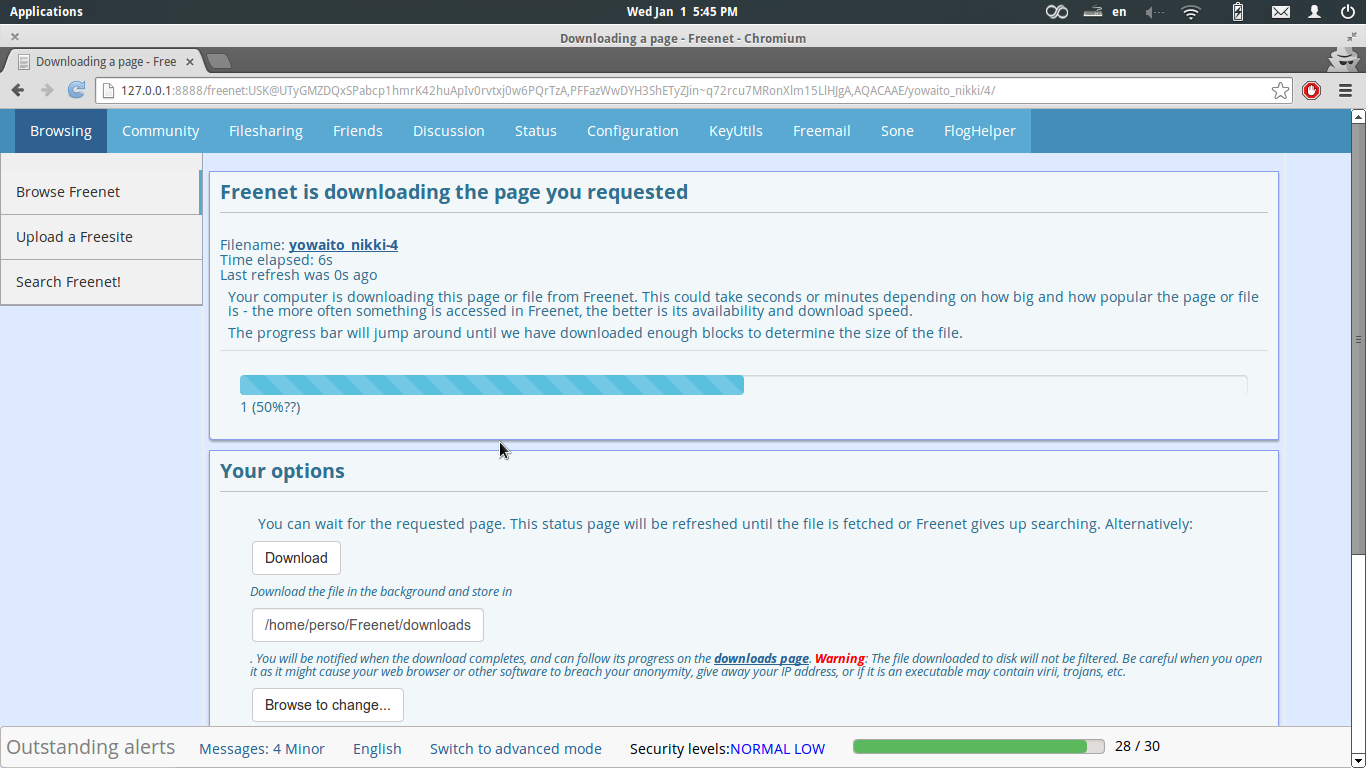Viewport: 1366px width, 768px height.
Task: Open the NORMAL security level link
Action: (x=760, y=749)
